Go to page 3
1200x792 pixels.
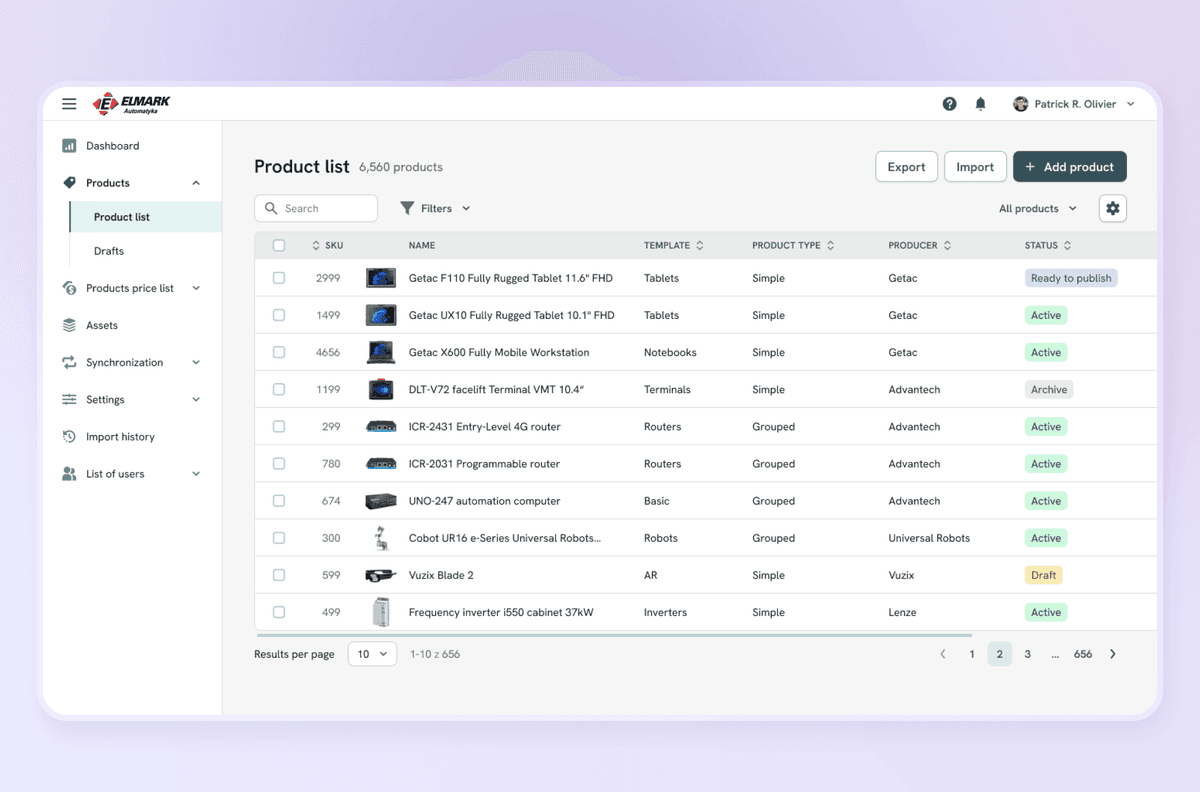1027,654
